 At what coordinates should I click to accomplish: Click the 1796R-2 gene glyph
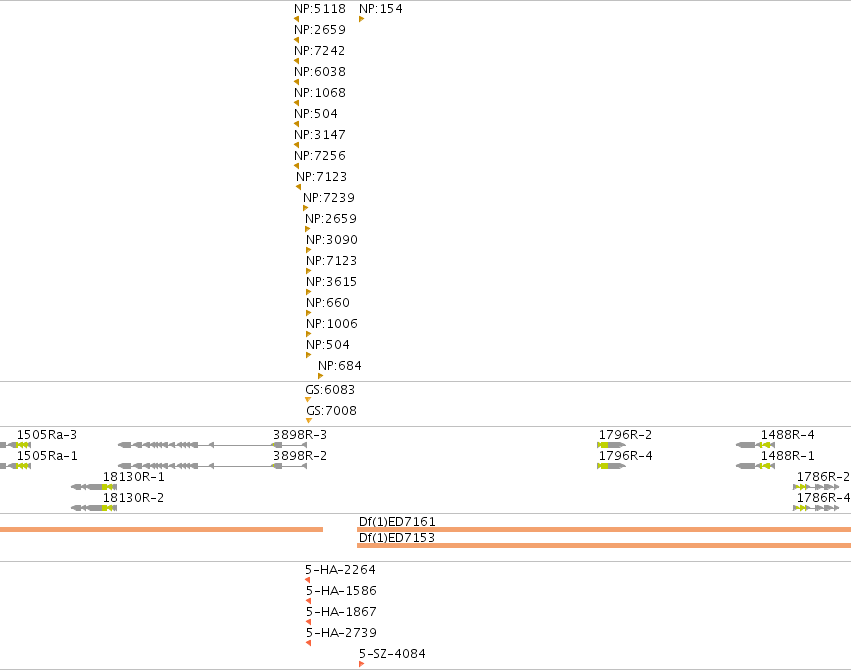(x=611, y=445)
